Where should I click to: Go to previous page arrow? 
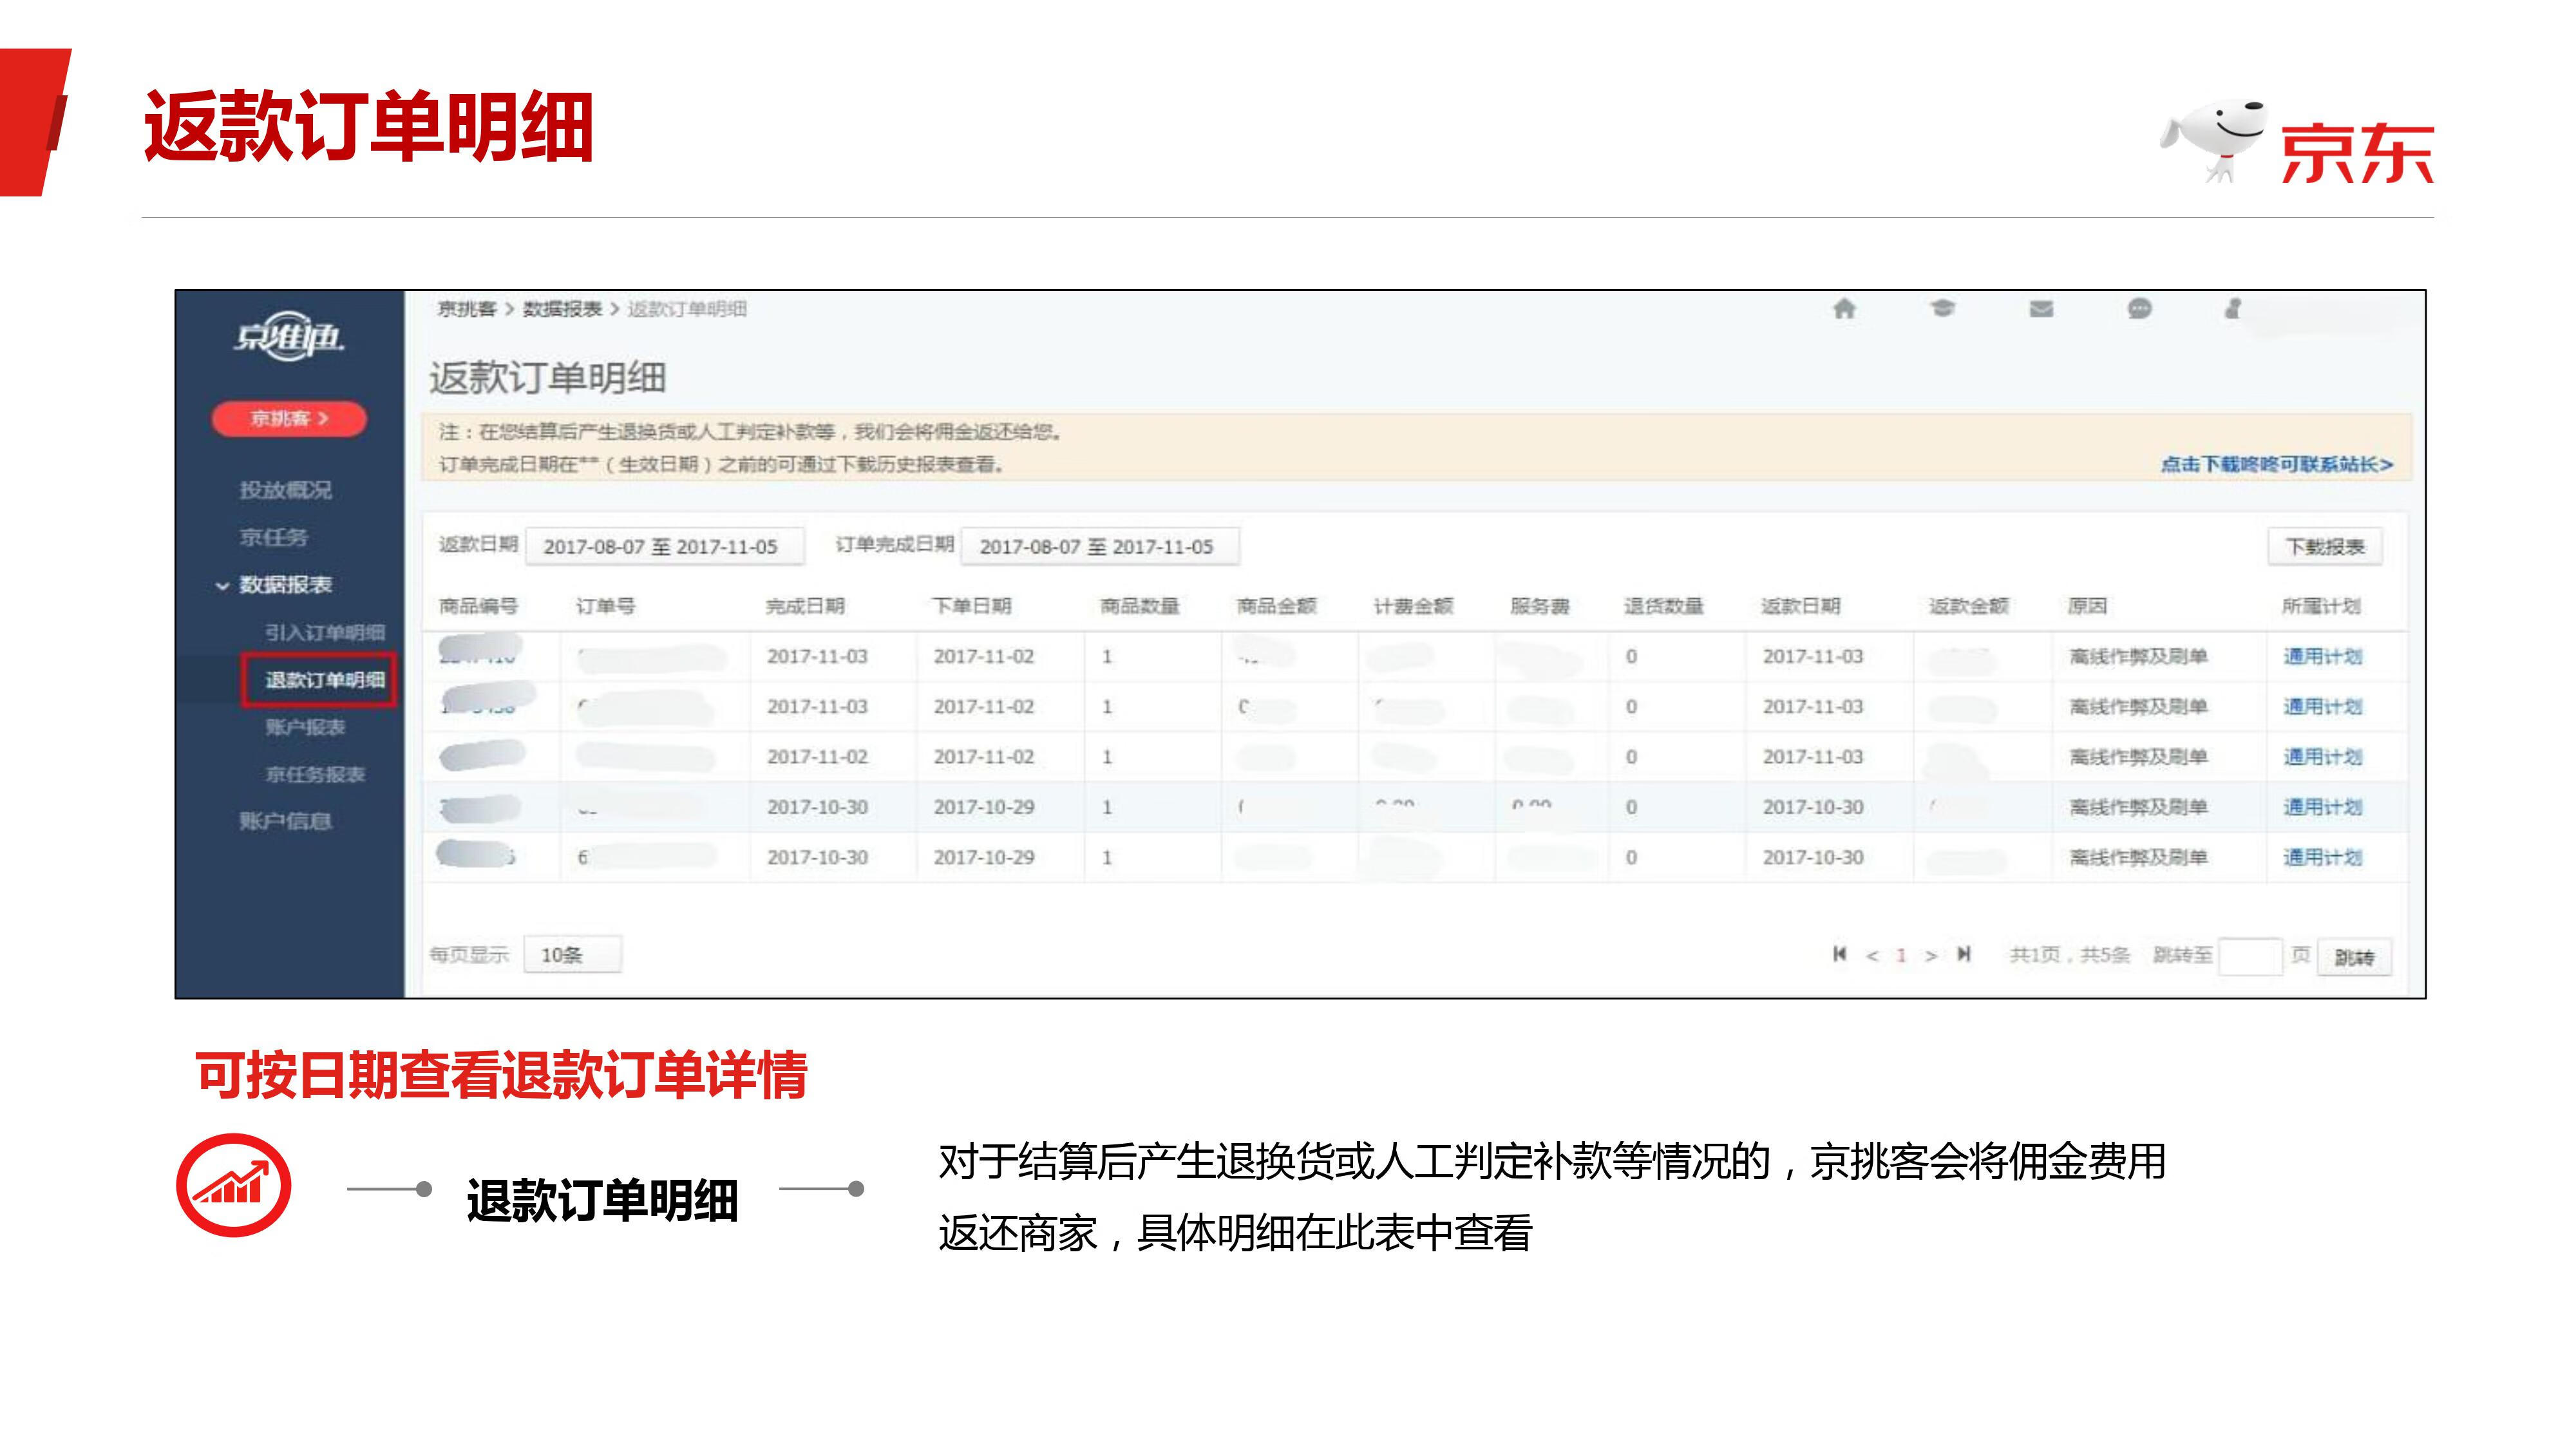(1872, 956)
